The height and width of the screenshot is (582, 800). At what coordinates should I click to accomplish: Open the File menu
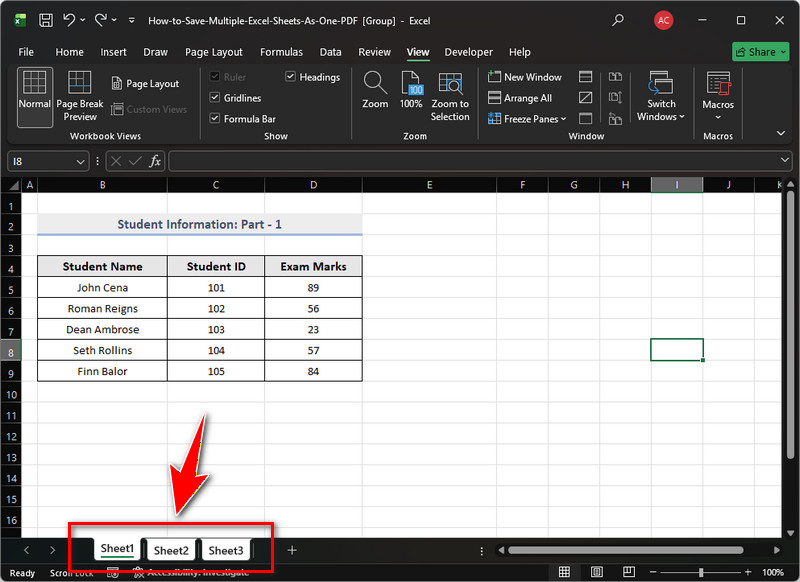pyautogui.click(x=26, y=52)
